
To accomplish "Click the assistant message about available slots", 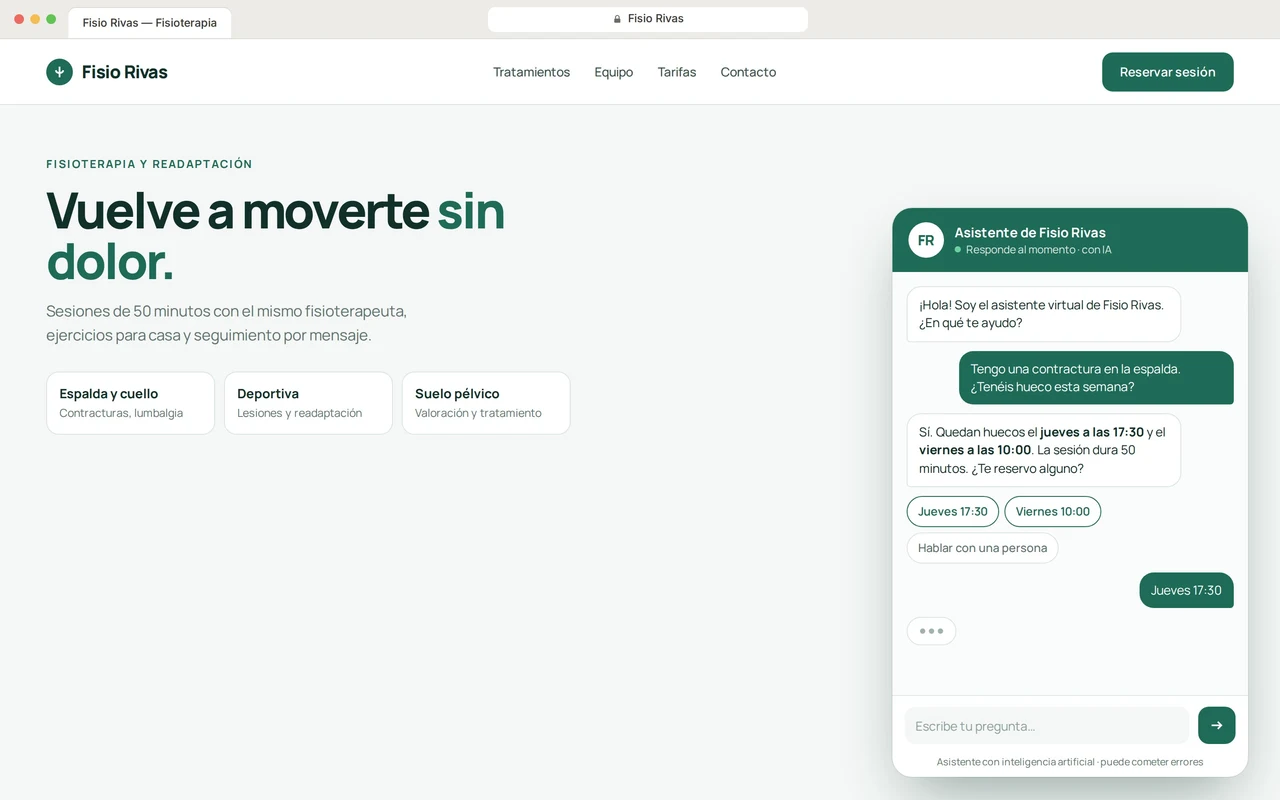I will point(1043,450).
